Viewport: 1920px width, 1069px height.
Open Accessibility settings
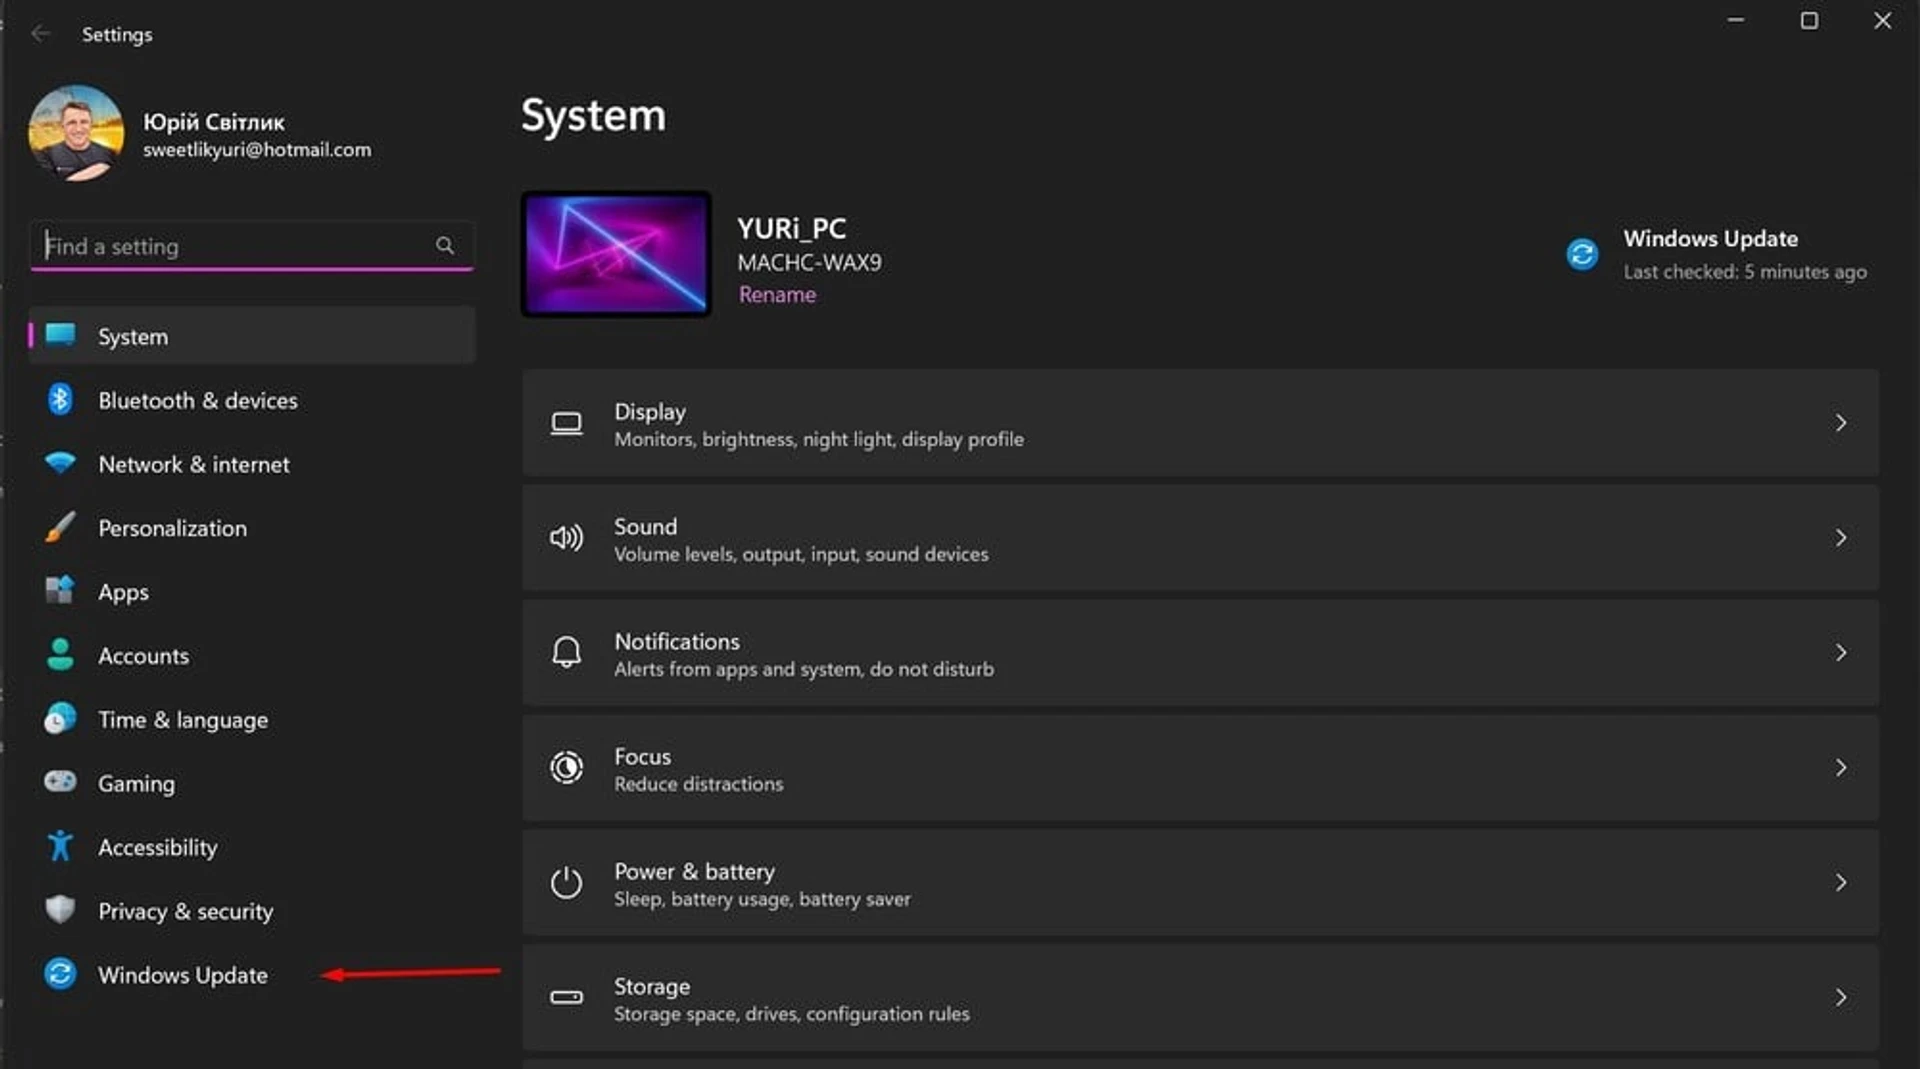point(252,847)
